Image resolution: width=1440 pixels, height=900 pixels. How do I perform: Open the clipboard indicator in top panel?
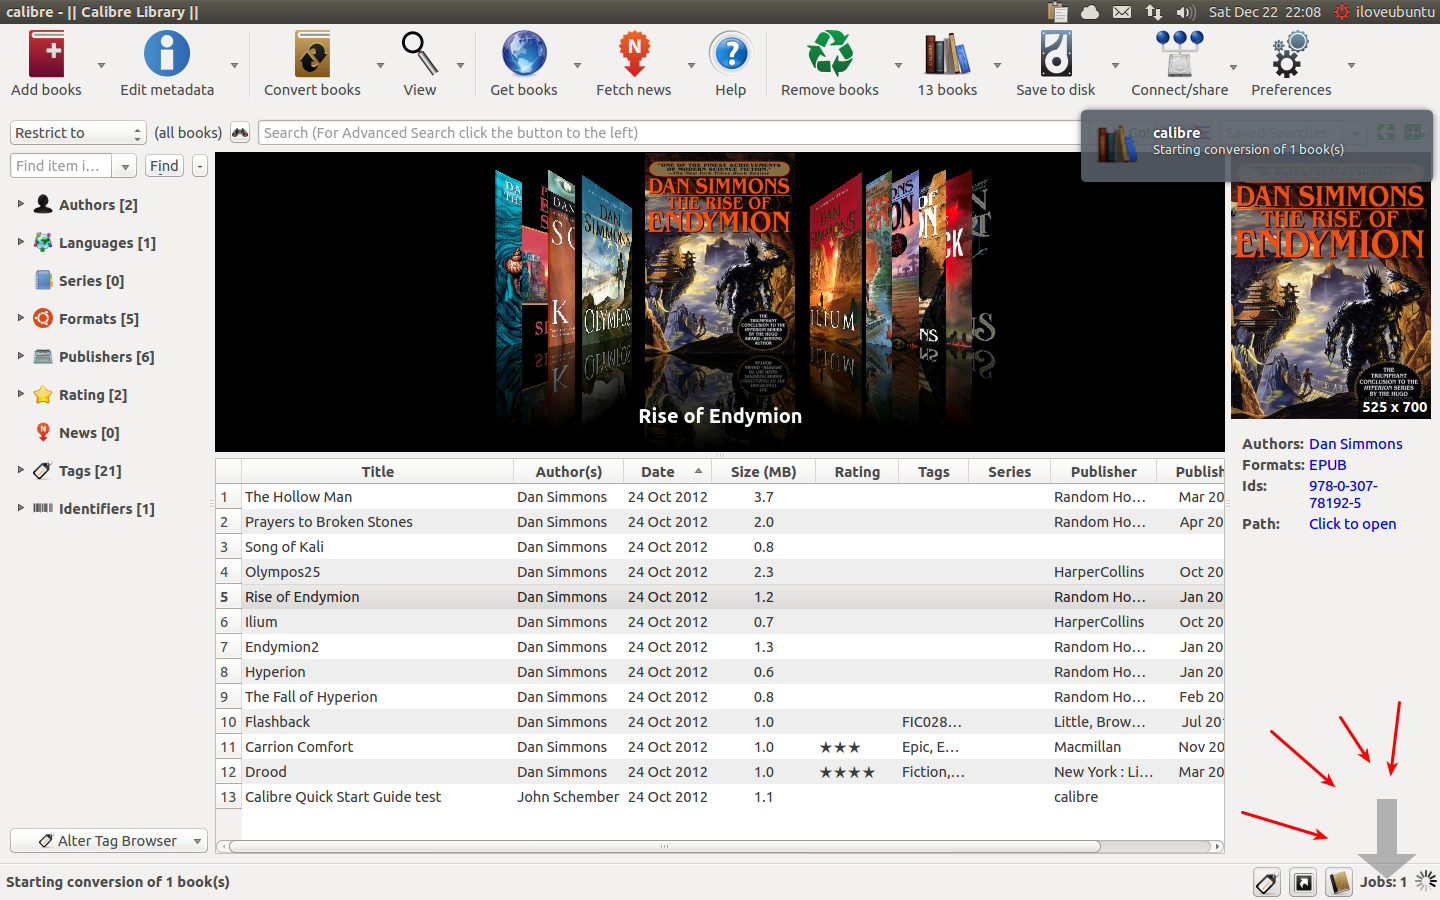pos(1058,12)
